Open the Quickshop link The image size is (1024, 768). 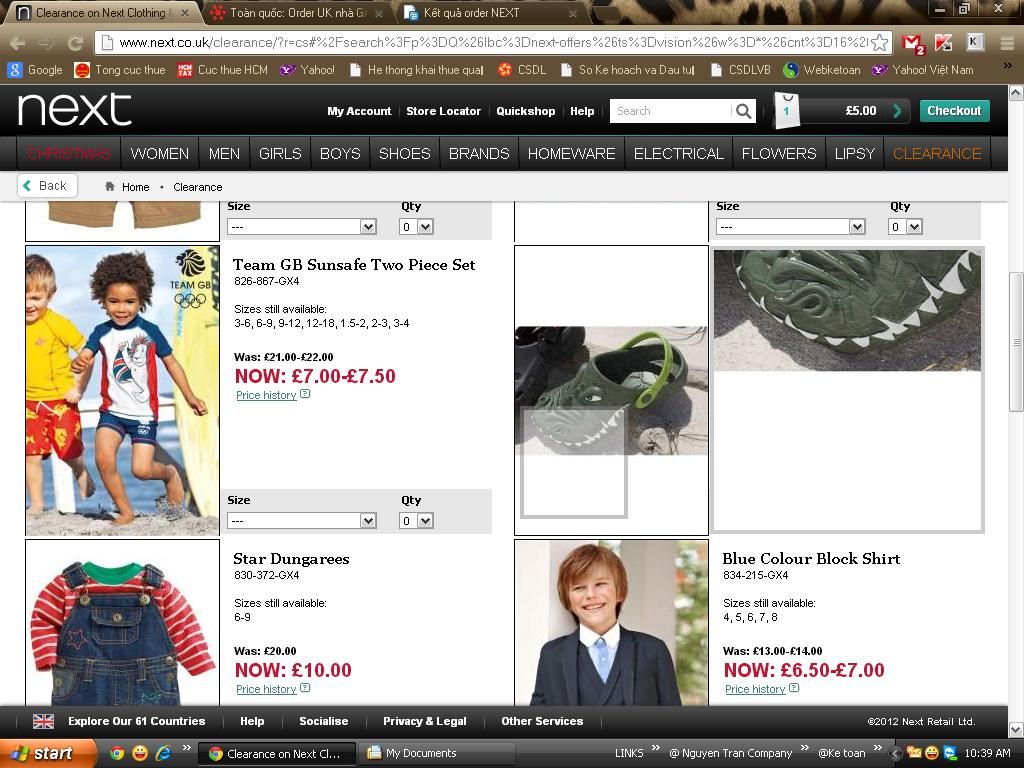coord(526,111)
